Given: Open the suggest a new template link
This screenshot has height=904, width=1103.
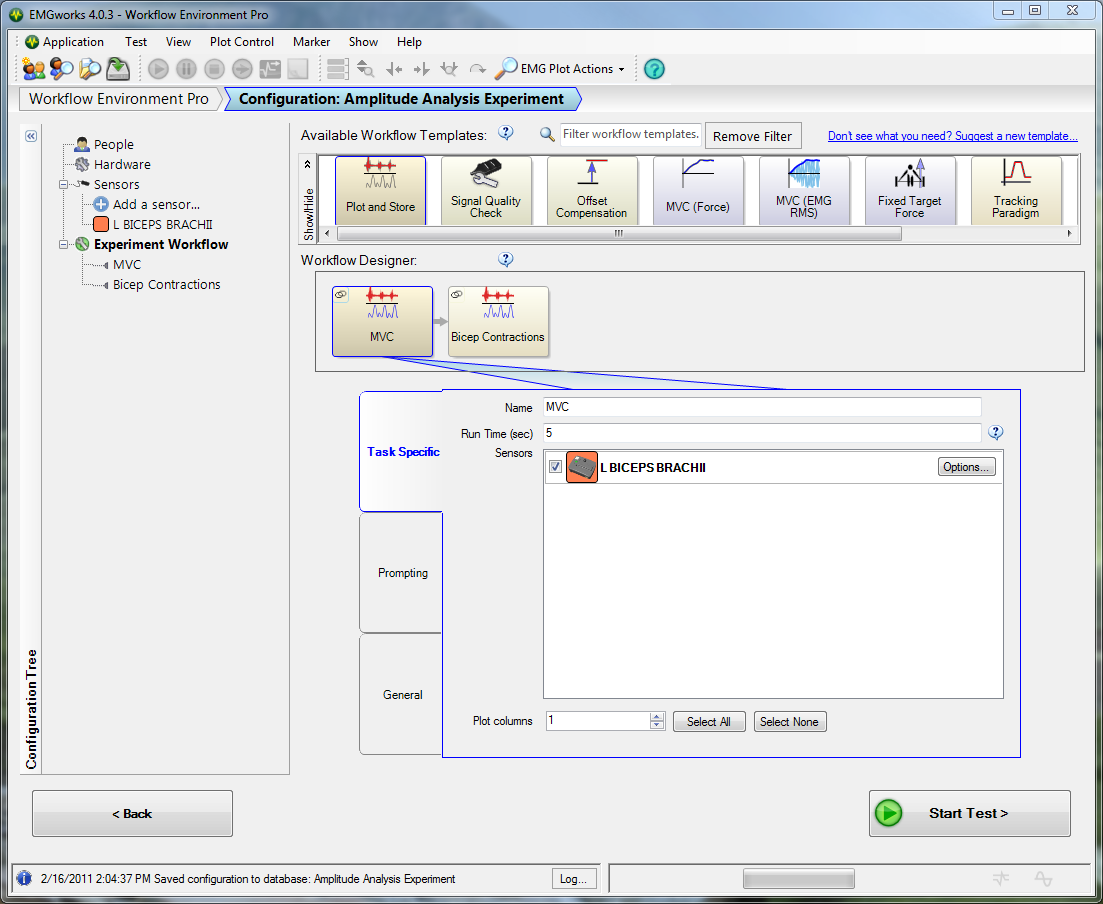Looking at the screenshot, I should click(x=952, y=136).
